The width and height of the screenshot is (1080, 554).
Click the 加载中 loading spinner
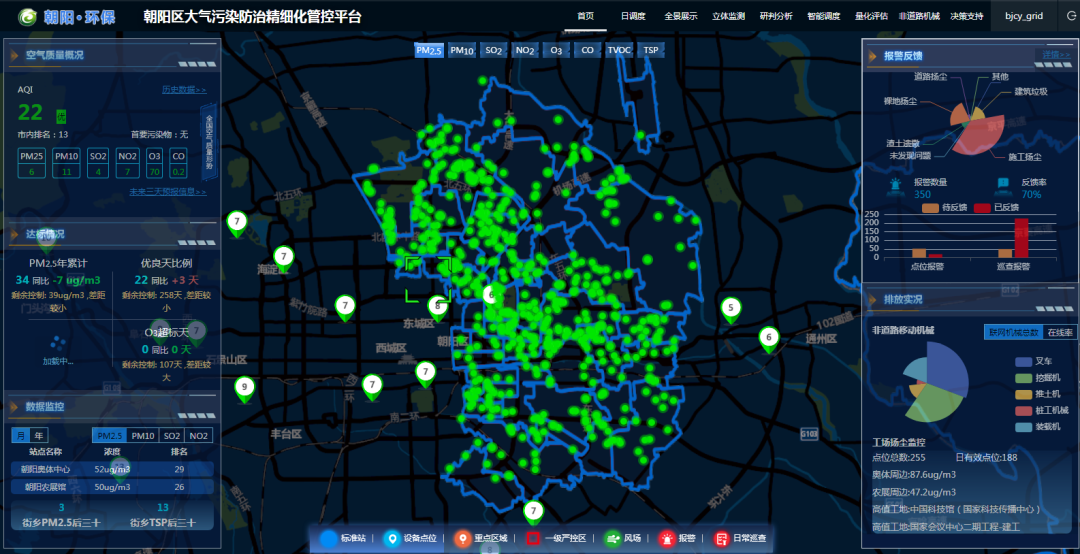click(58, 342)
